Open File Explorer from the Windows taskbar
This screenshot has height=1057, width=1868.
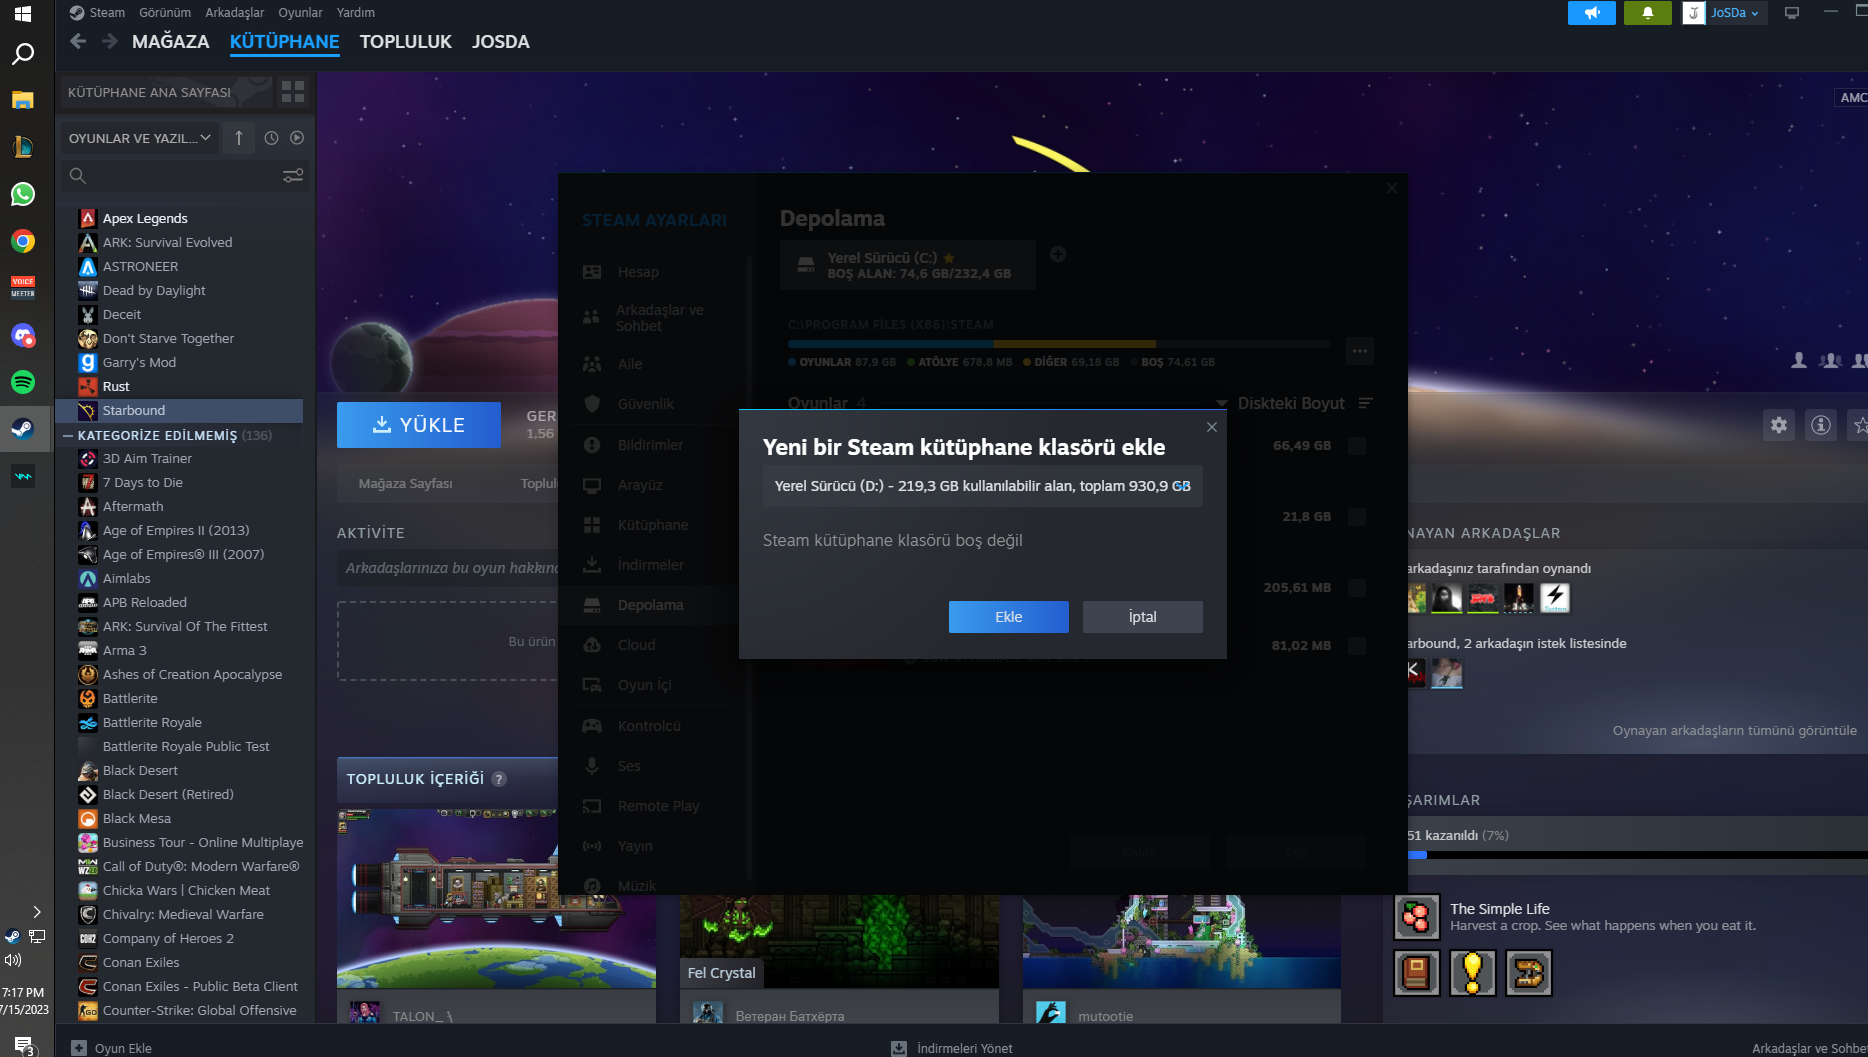[x=23, y=100]
